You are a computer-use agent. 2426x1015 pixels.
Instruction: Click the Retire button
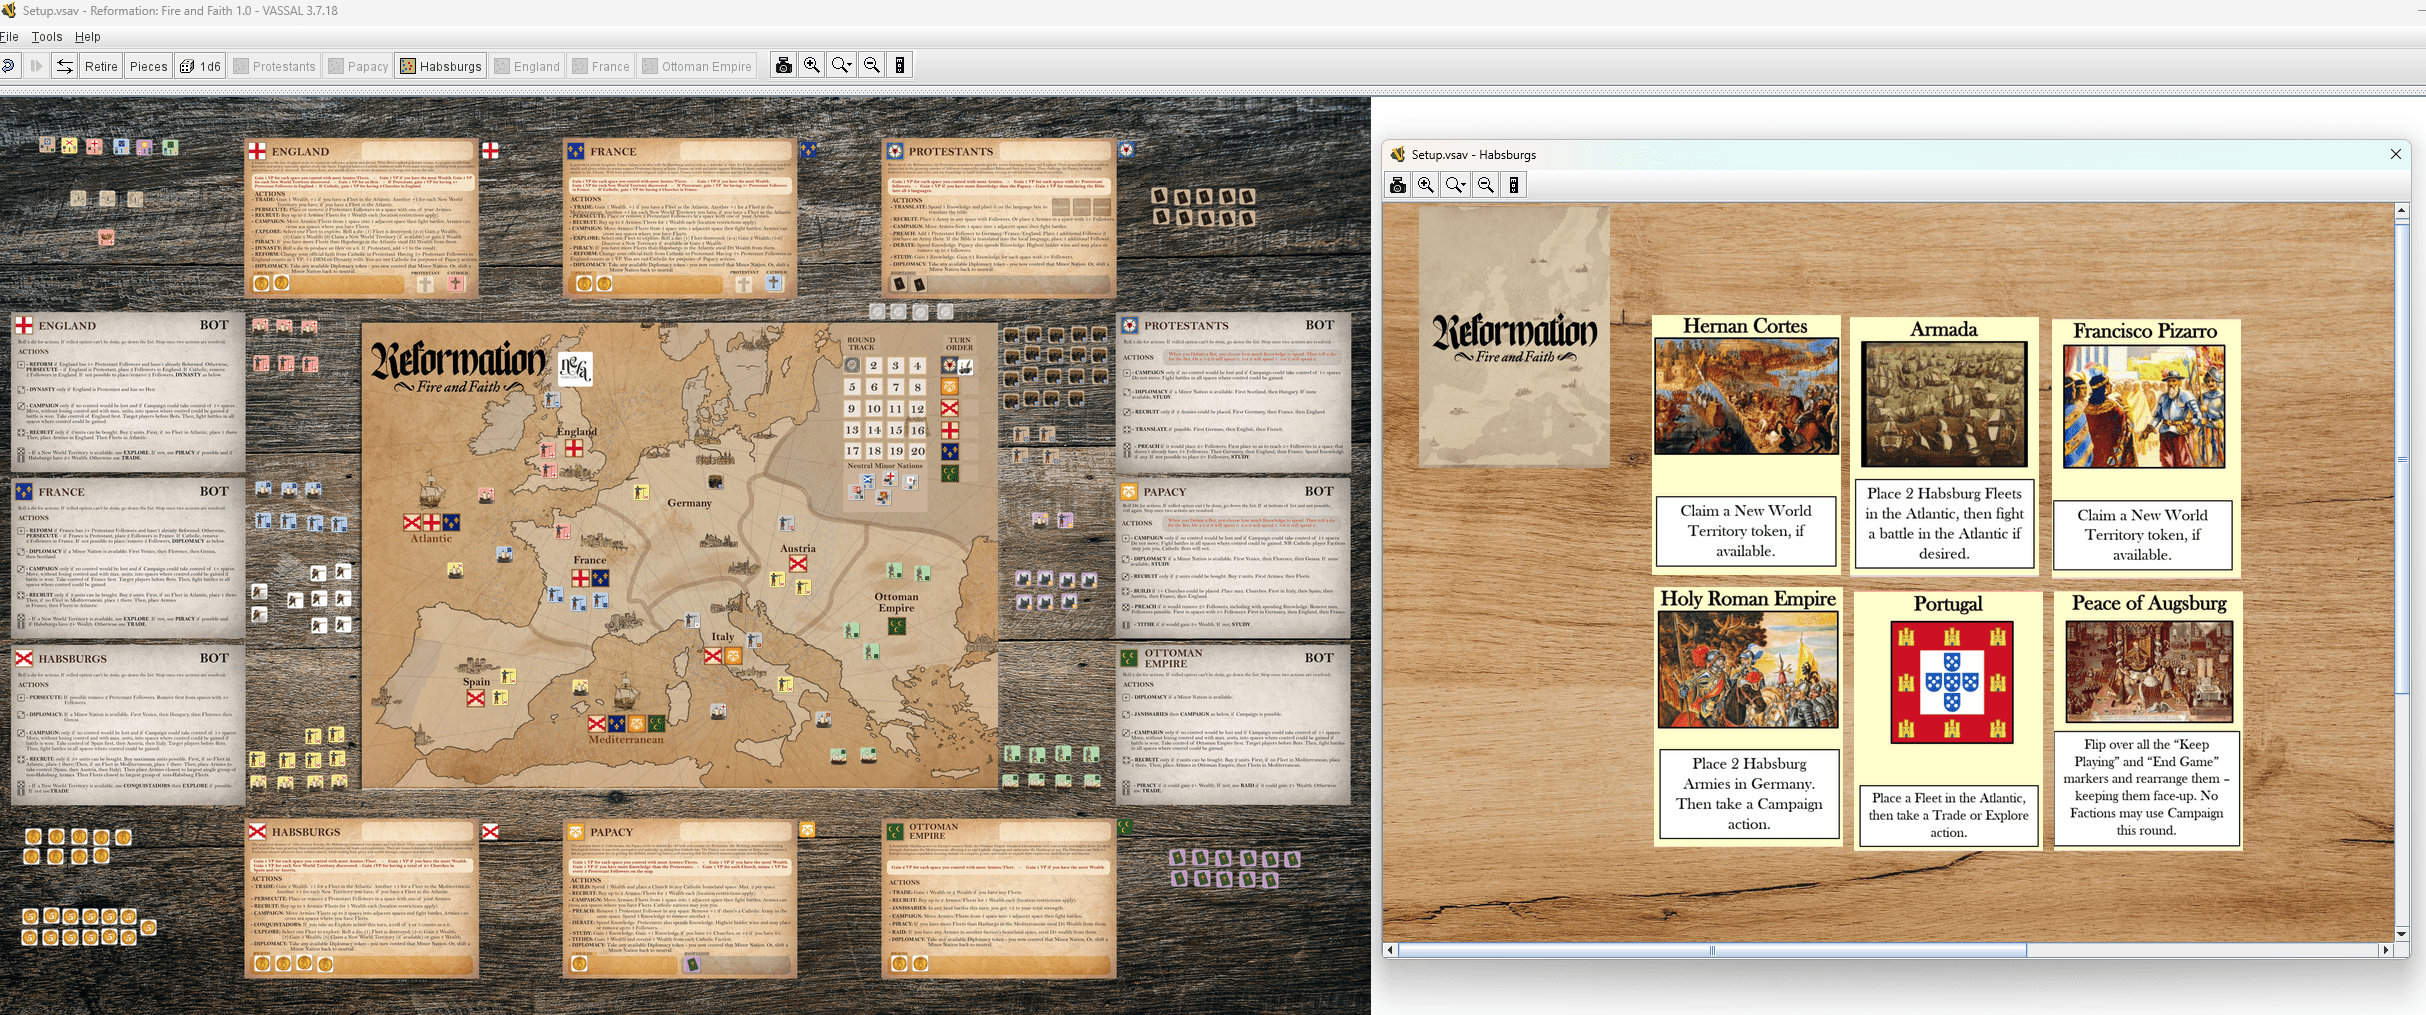(100, 65)
